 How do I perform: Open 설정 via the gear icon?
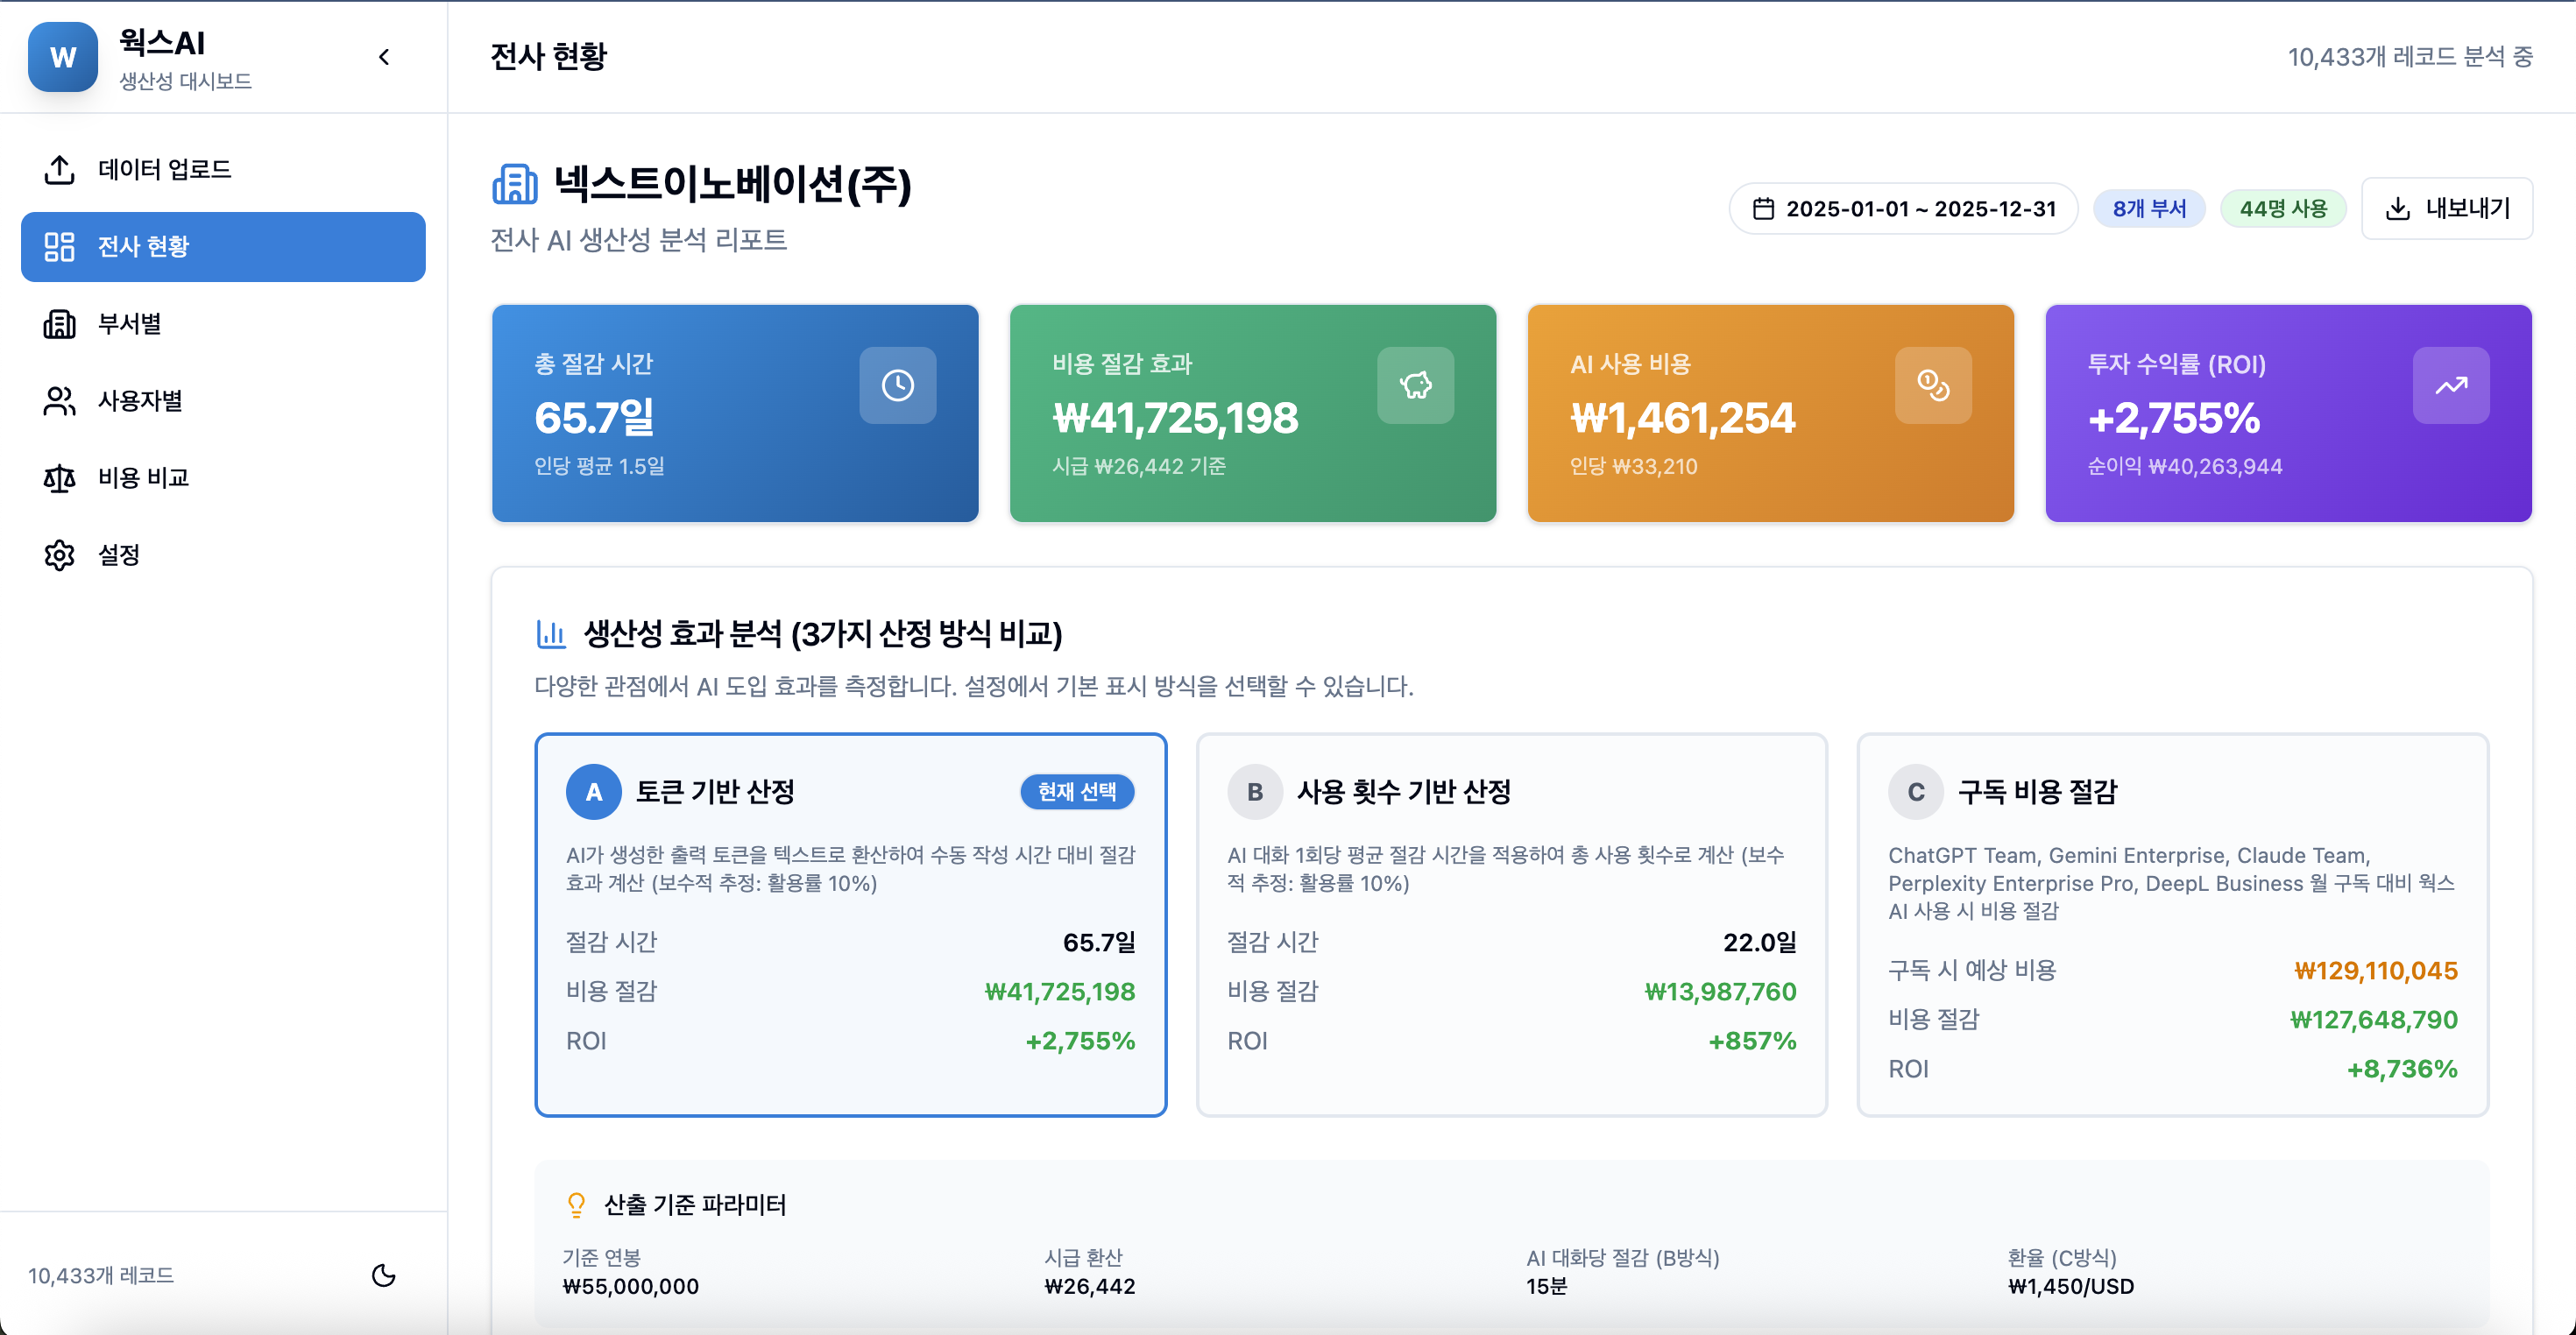(x=59, y=555)
